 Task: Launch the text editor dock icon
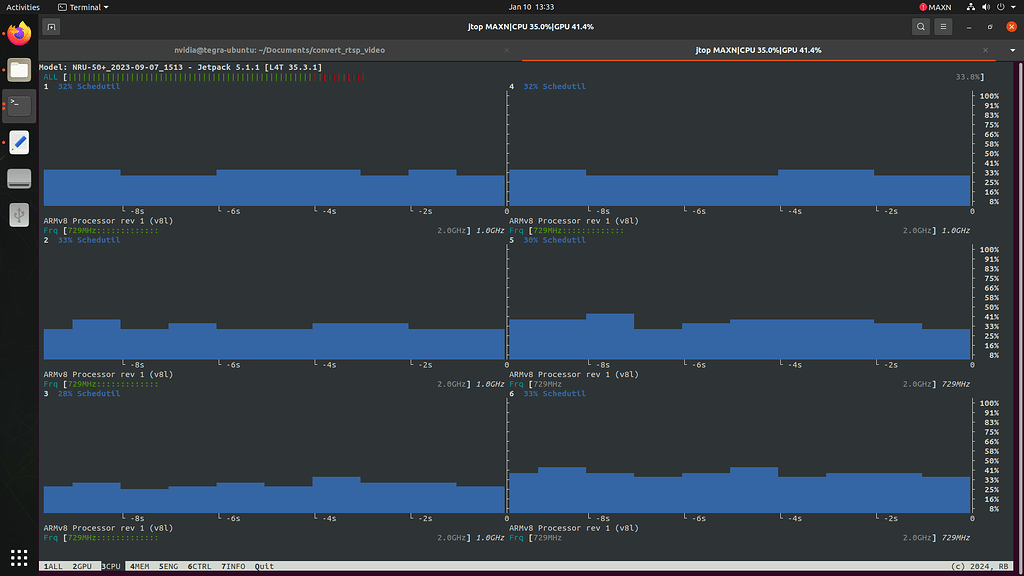(x=19, y=142)
